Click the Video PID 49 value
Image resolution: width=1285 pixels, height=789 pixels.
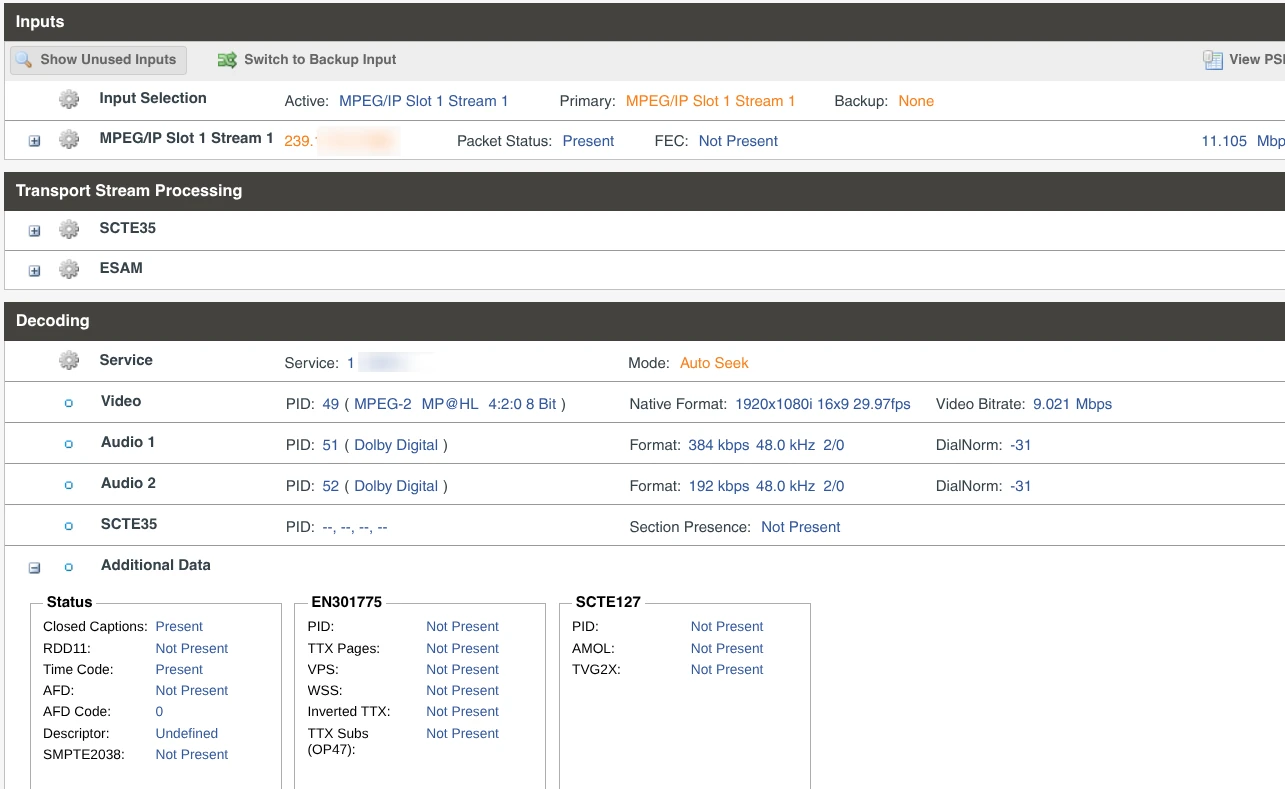(331, 404)
